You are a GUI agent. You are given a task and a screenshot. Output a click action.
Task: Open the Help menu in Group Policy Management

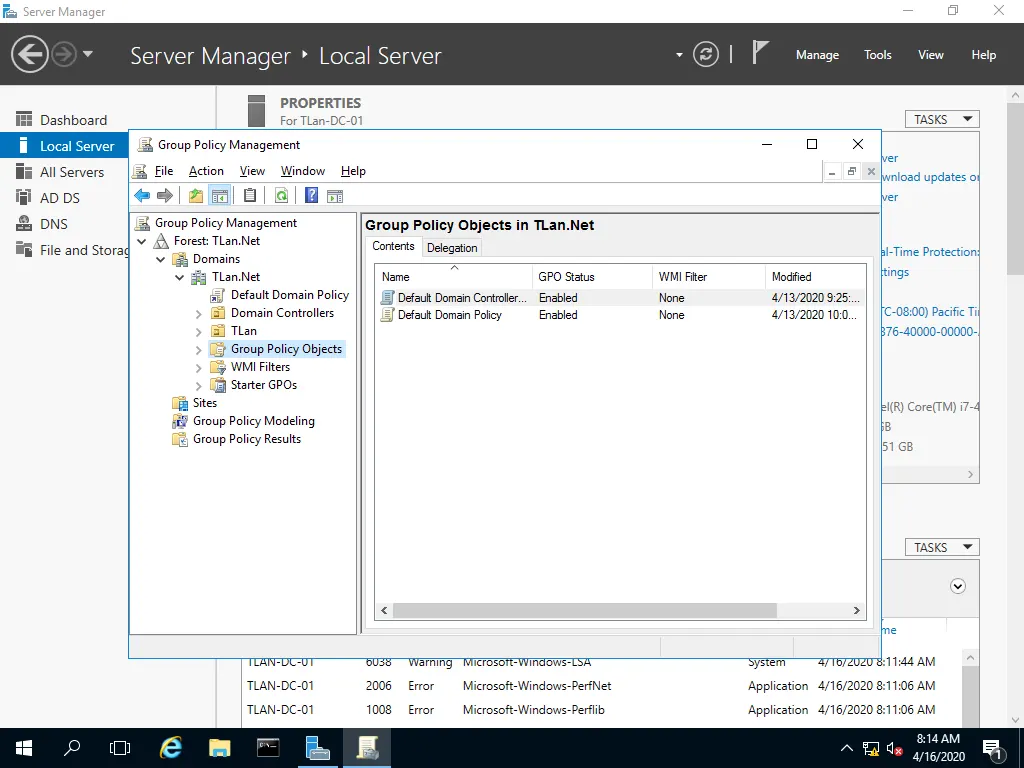click(x=353, y=170)
